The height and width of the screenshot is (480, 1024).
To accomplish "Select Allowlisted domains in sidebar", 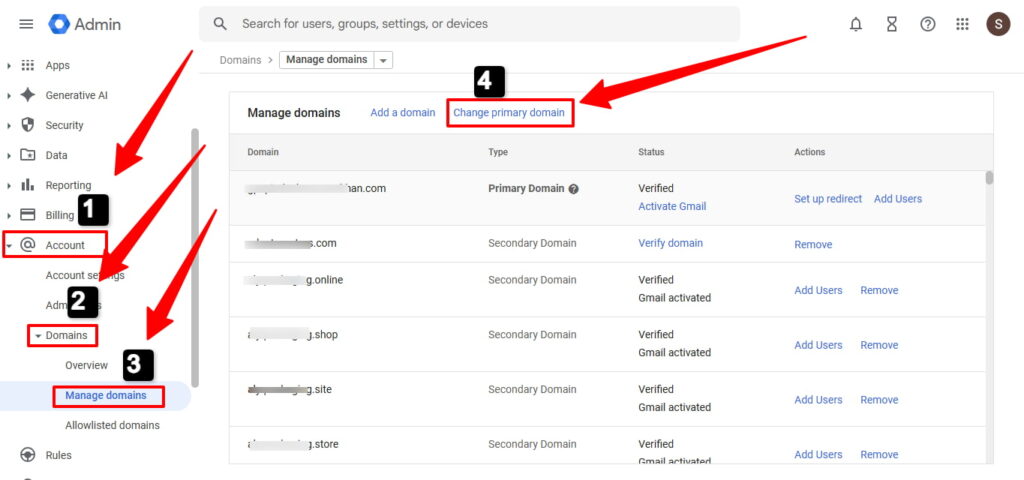I will click(x=112, y=425).
